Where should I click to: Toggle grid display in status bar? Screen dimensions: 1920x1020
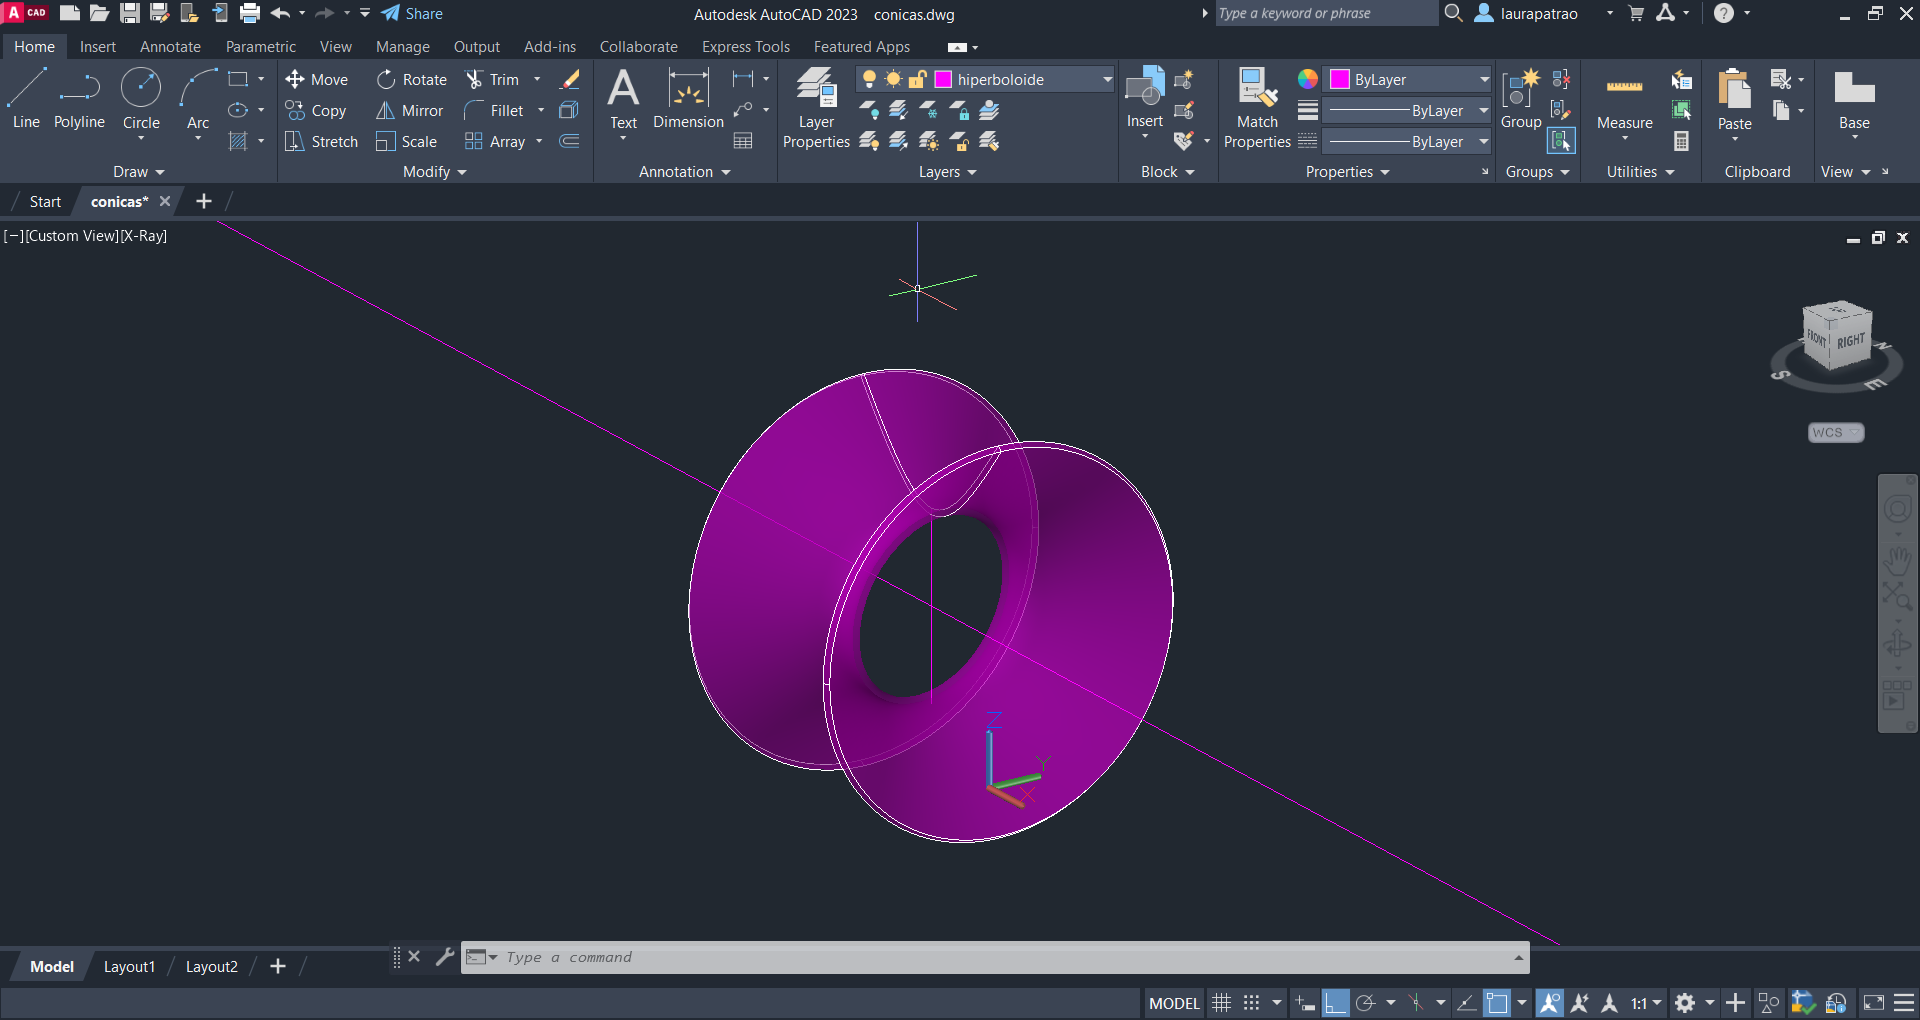point(1222,1003)
